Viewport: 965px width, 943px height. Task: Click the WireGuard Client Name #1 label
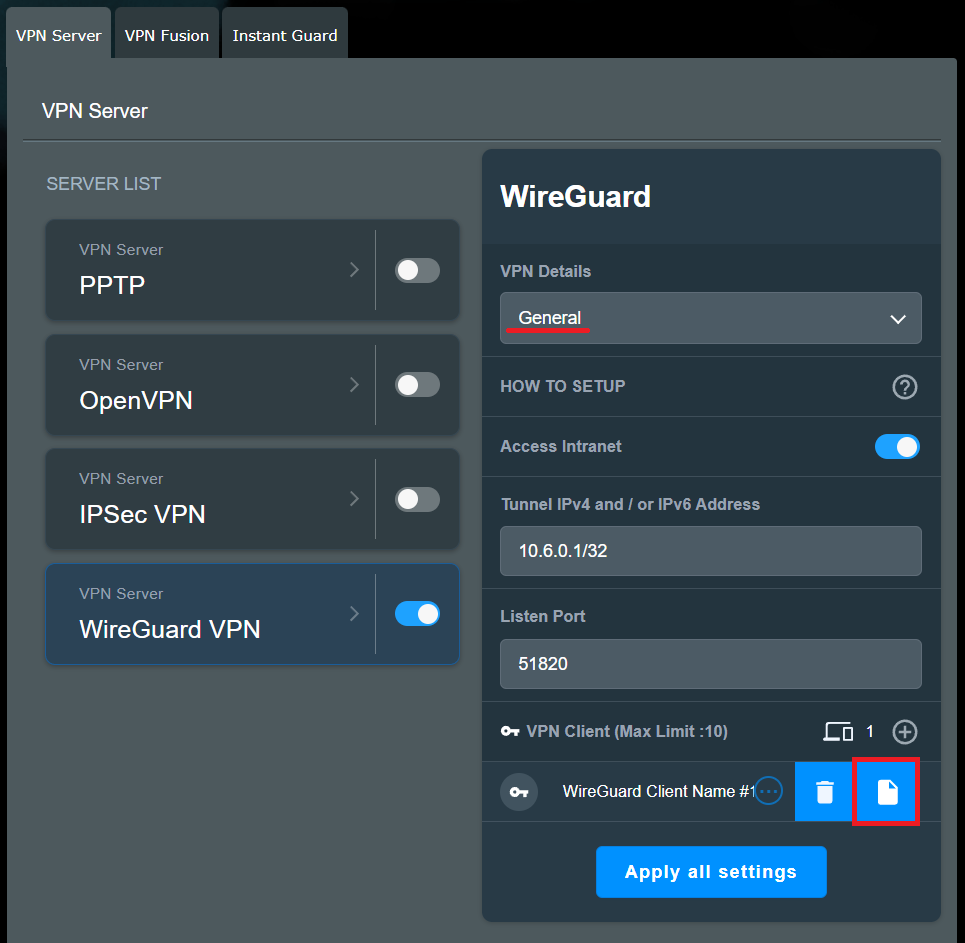click(x=658, y=792)
